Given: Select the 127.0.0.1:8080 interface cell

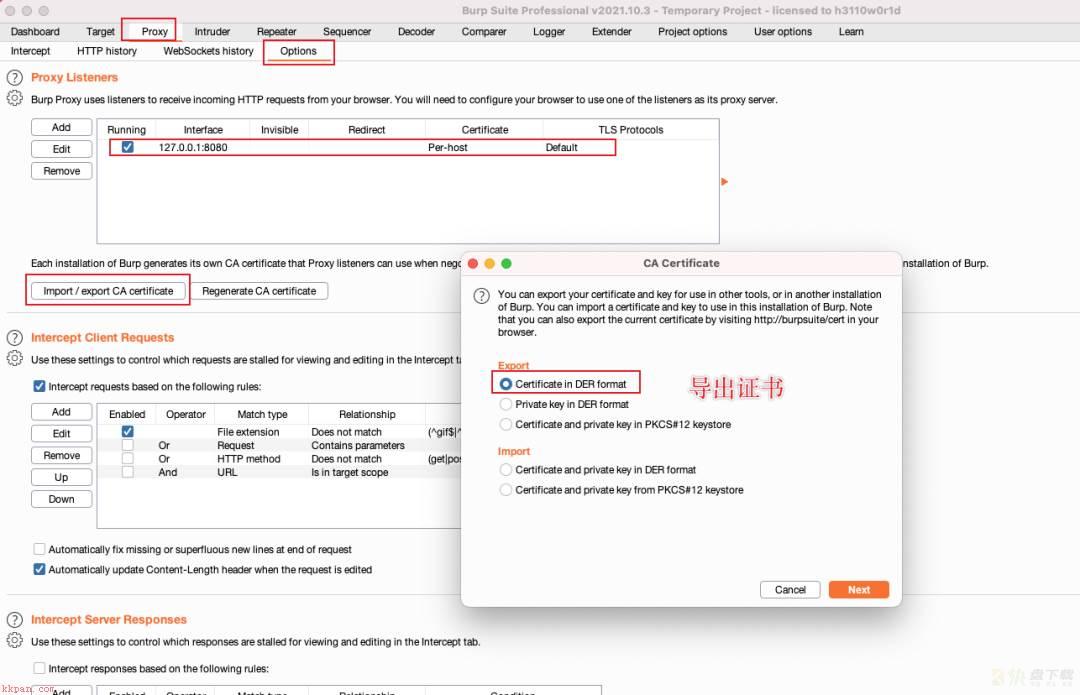Looking at the screenshot, I should coord(193,147).
